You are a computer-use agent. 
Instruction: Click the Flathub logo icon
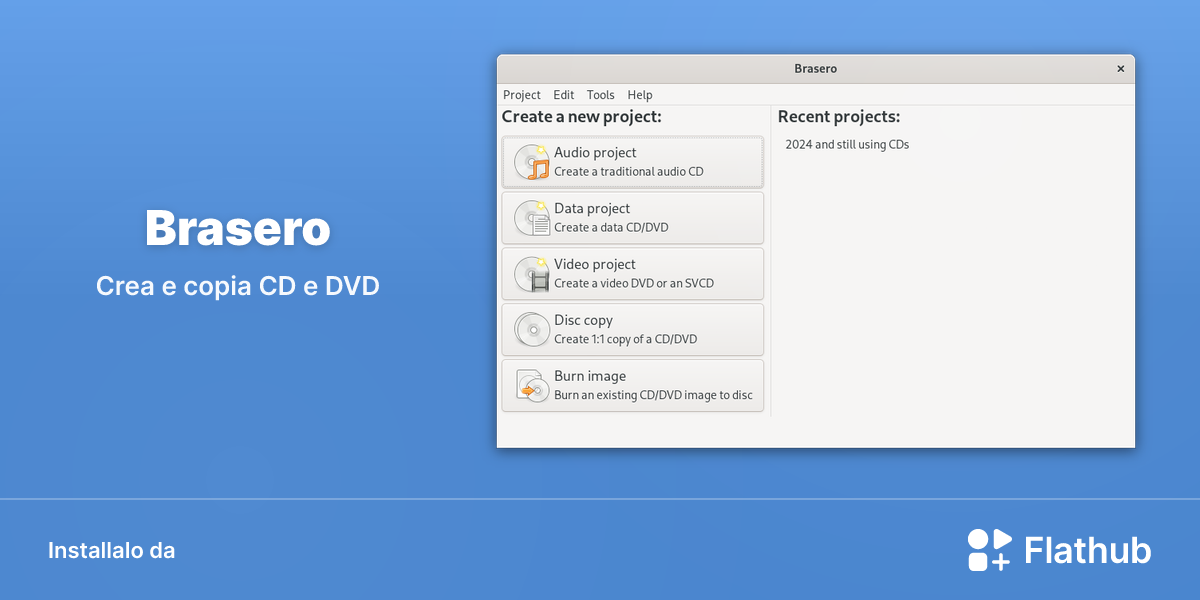point(990,550)
